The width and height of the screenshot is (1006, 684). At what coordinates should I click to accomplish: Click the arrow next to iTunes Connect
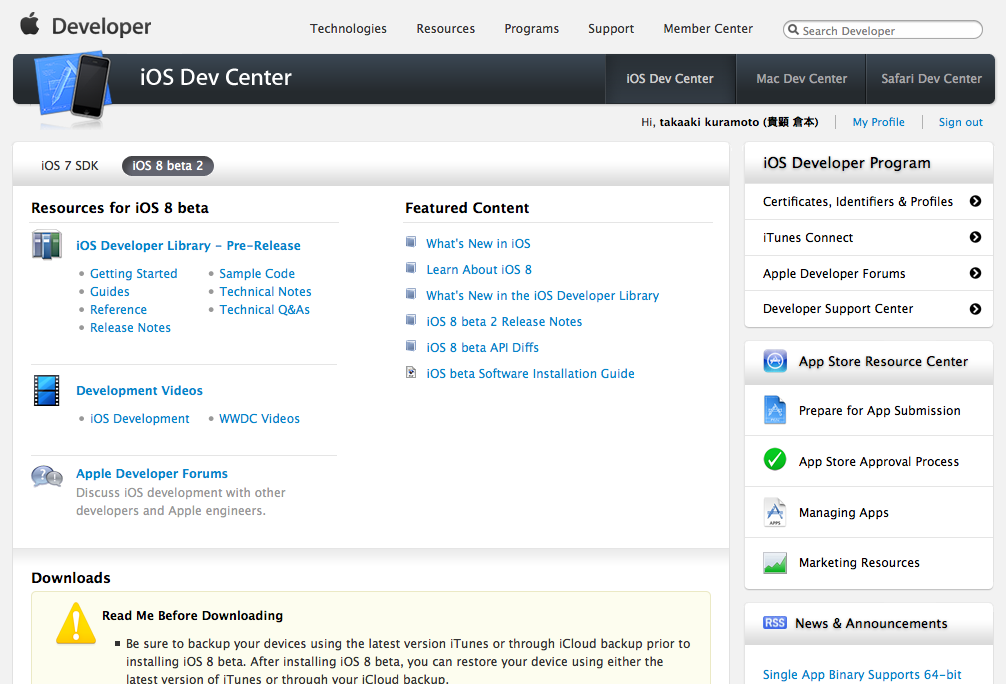click(975, 237)
